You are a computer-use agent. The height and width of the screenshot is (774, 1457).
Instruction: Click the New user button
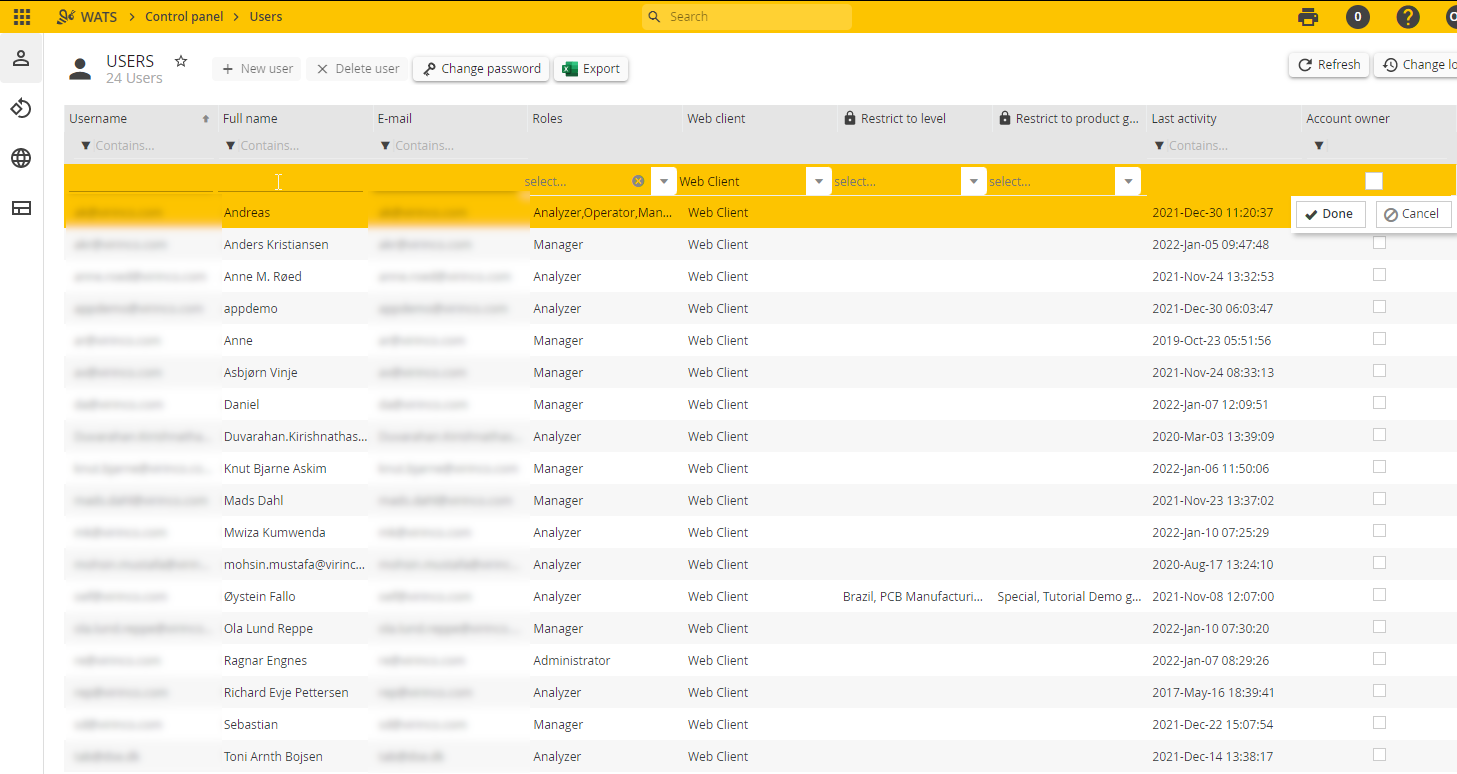257,69
